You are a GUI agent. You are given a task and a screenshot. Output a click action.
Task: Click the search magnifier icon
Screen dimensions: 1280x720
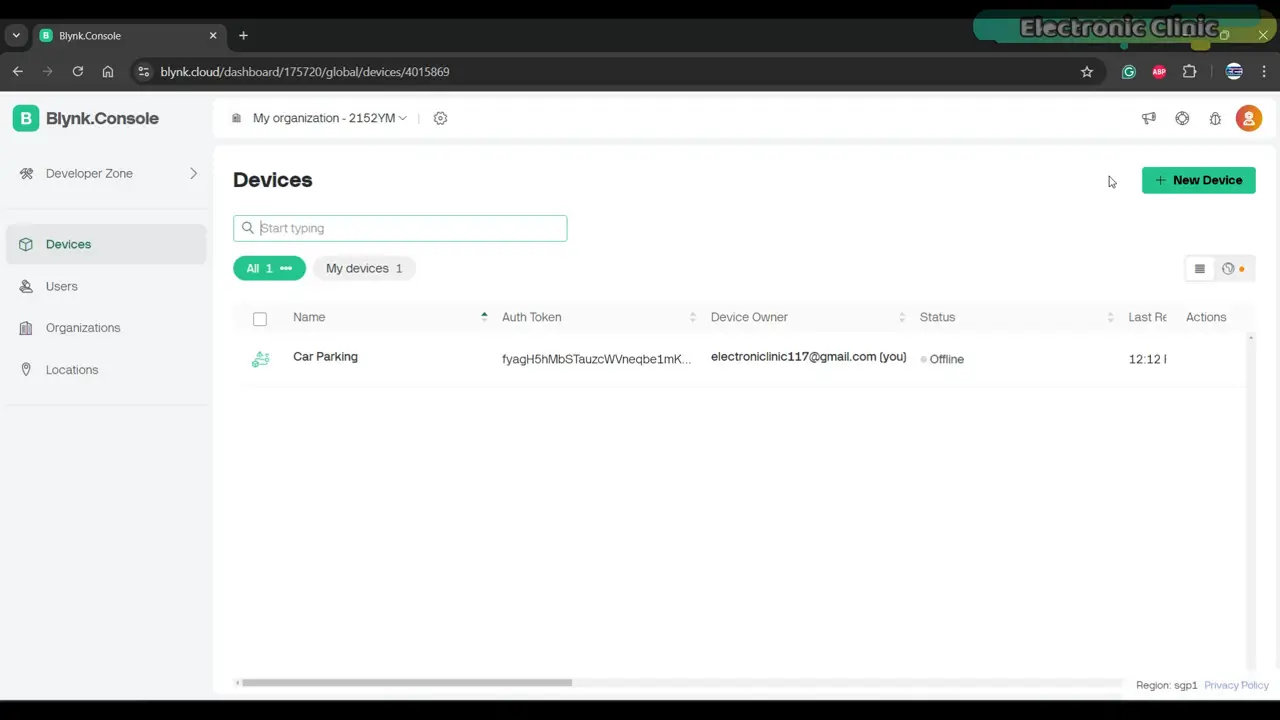pyautogui.click(x=248, y=228)
